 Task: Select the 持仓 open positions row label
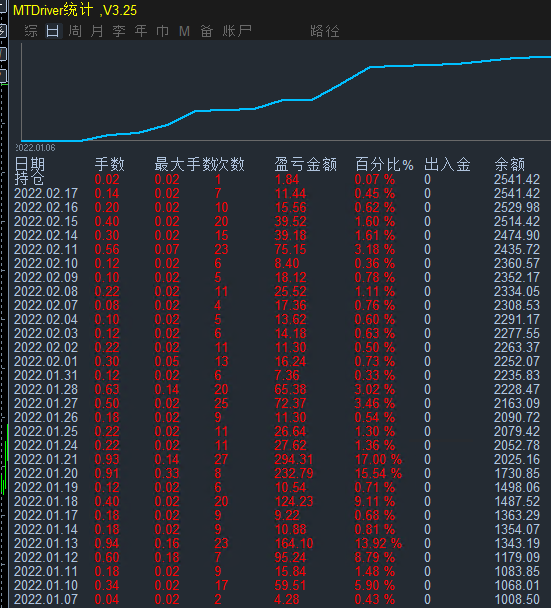click(x=29, y=179)
